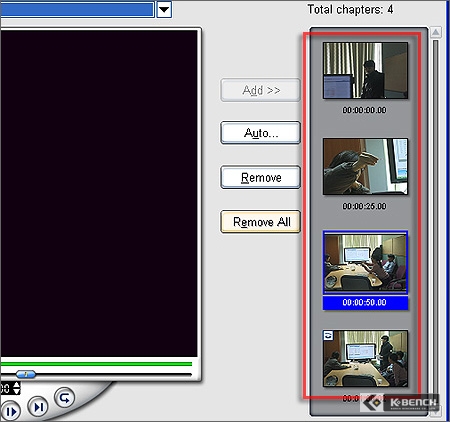This screenshot has width=450, height=422.
Task: Click the Total chapters: 4 text
Action: click(350, 9)
